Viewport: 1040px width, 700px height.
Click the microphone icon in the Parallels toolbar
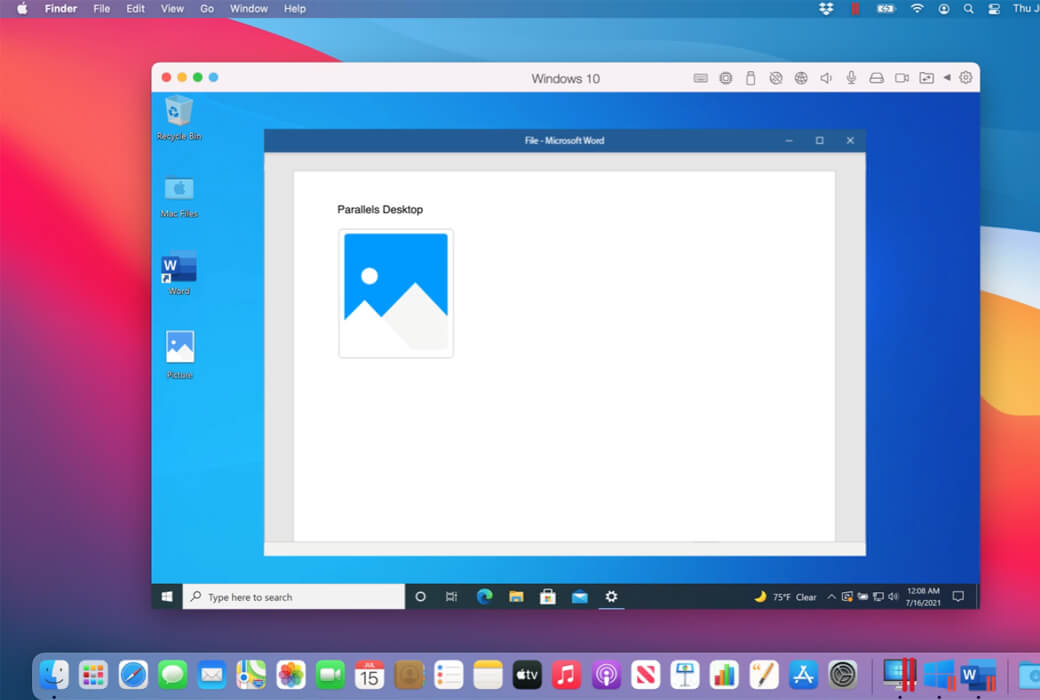(x=851, y=78)
